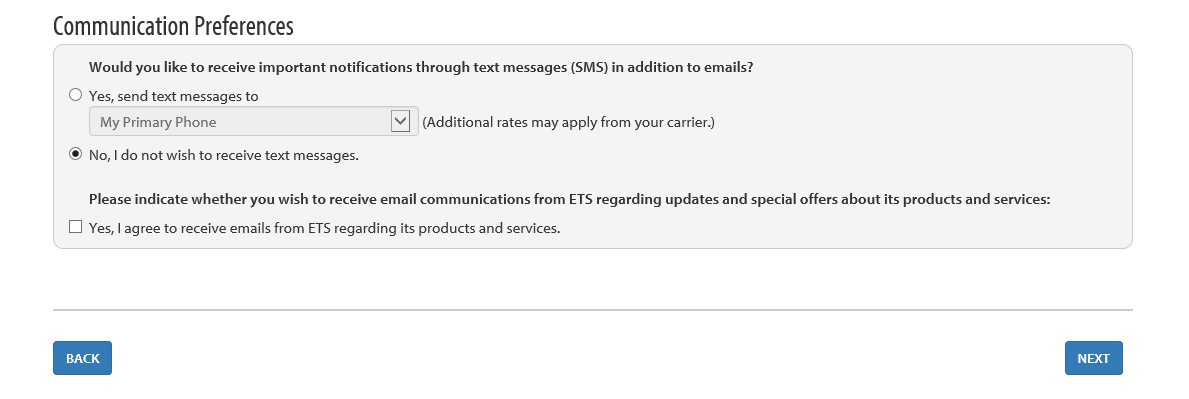Click the chevron arrow on phone dropdown
Image resolution: width=1189 pixels, height=399 pixels.
pos(400,121)
